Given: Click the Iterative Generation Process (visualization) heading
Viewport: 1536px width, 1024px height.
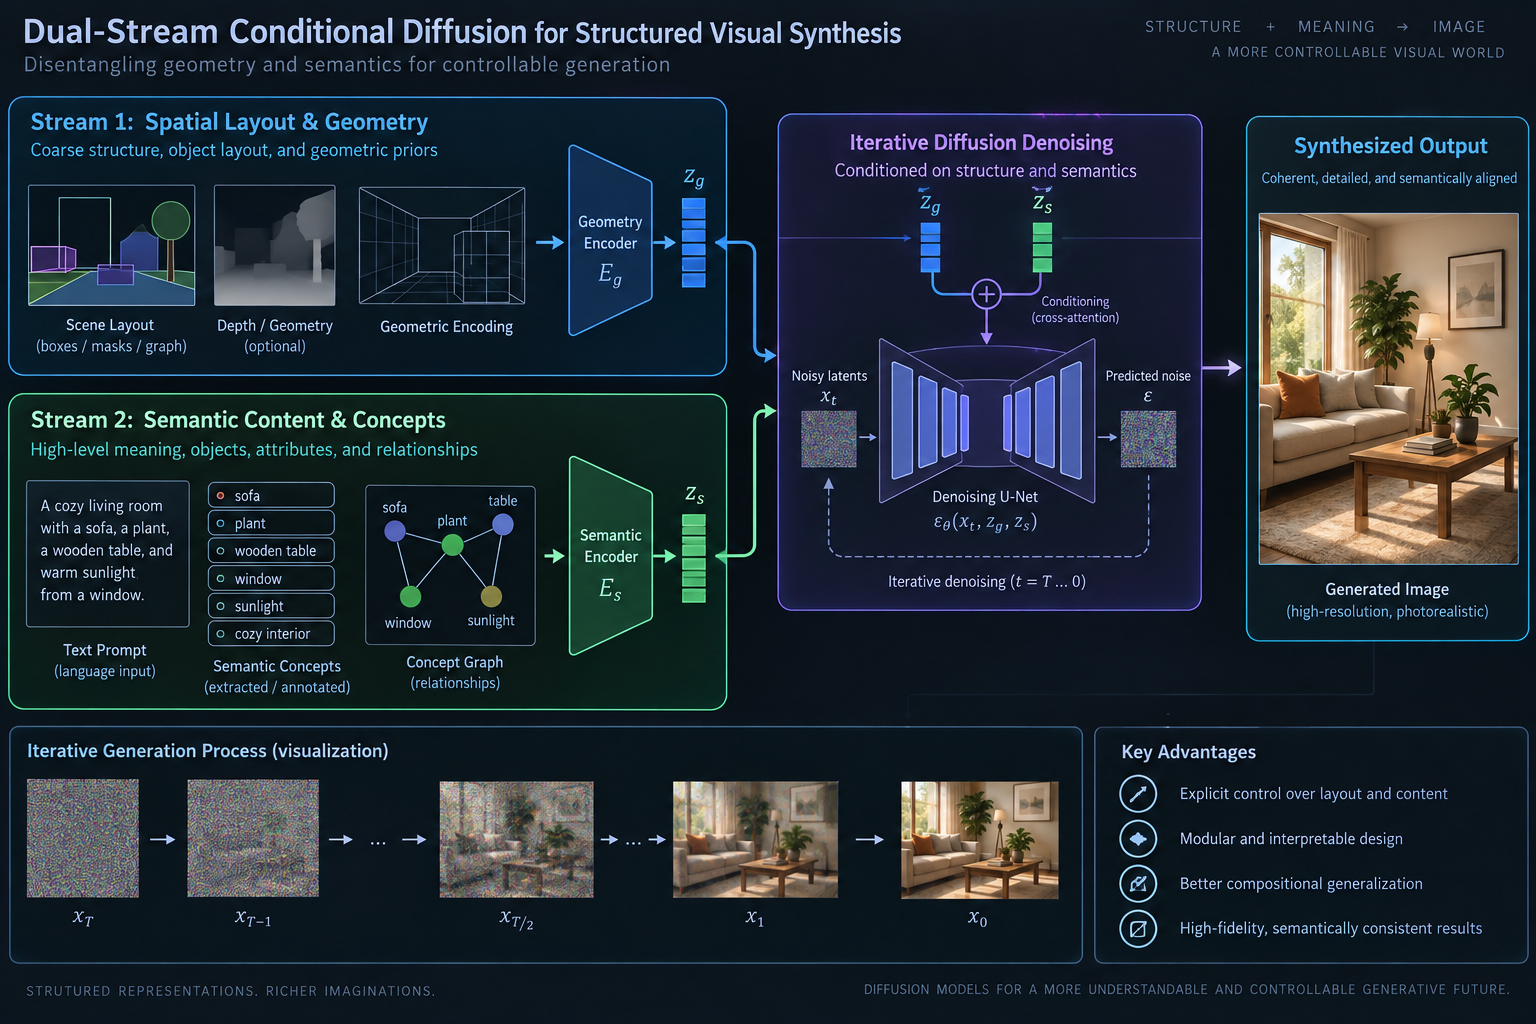Looking at the screenshot, I should click(x=208, y=751).
